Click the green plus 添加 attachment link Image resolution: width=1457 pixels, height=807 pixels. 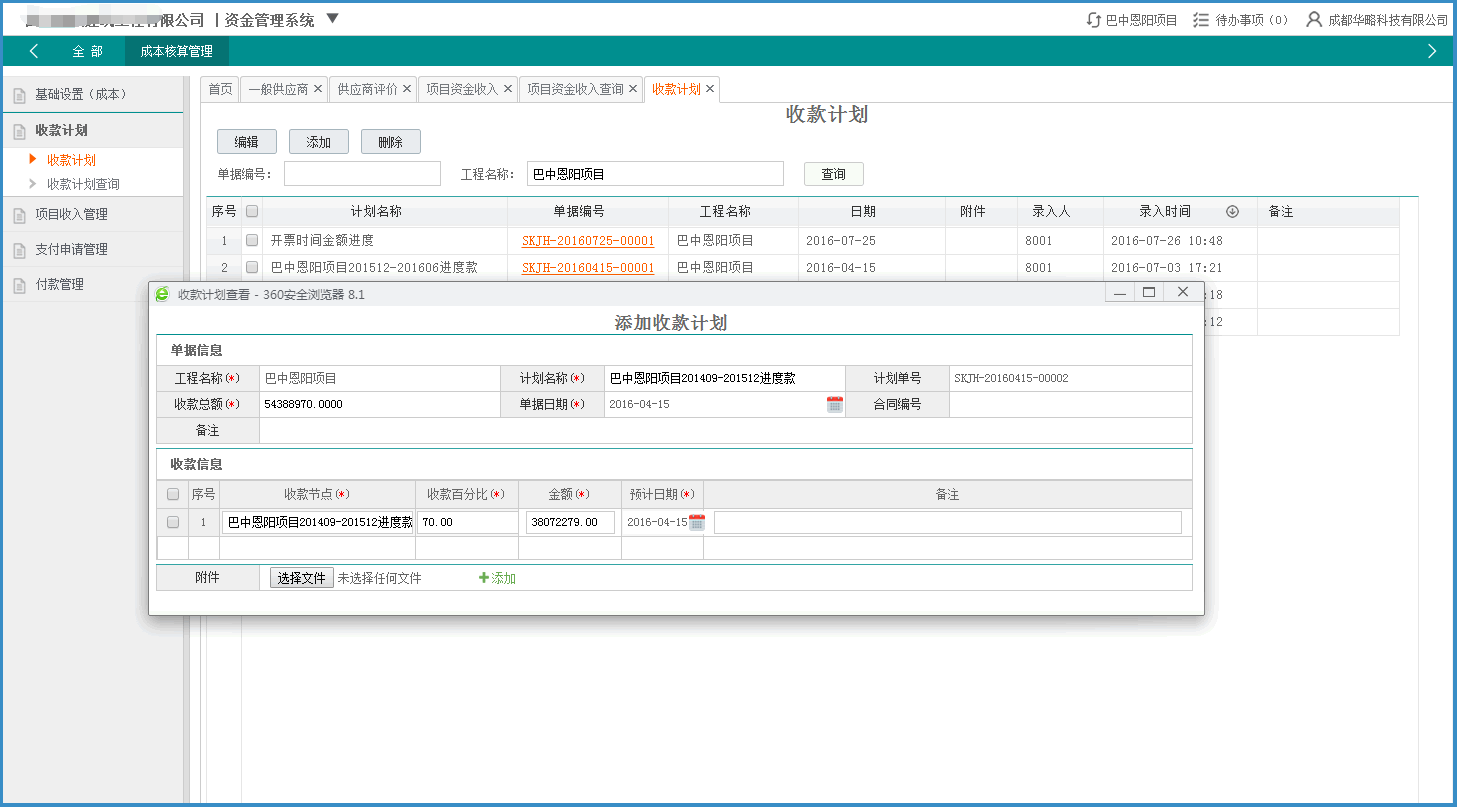[497, 578]
